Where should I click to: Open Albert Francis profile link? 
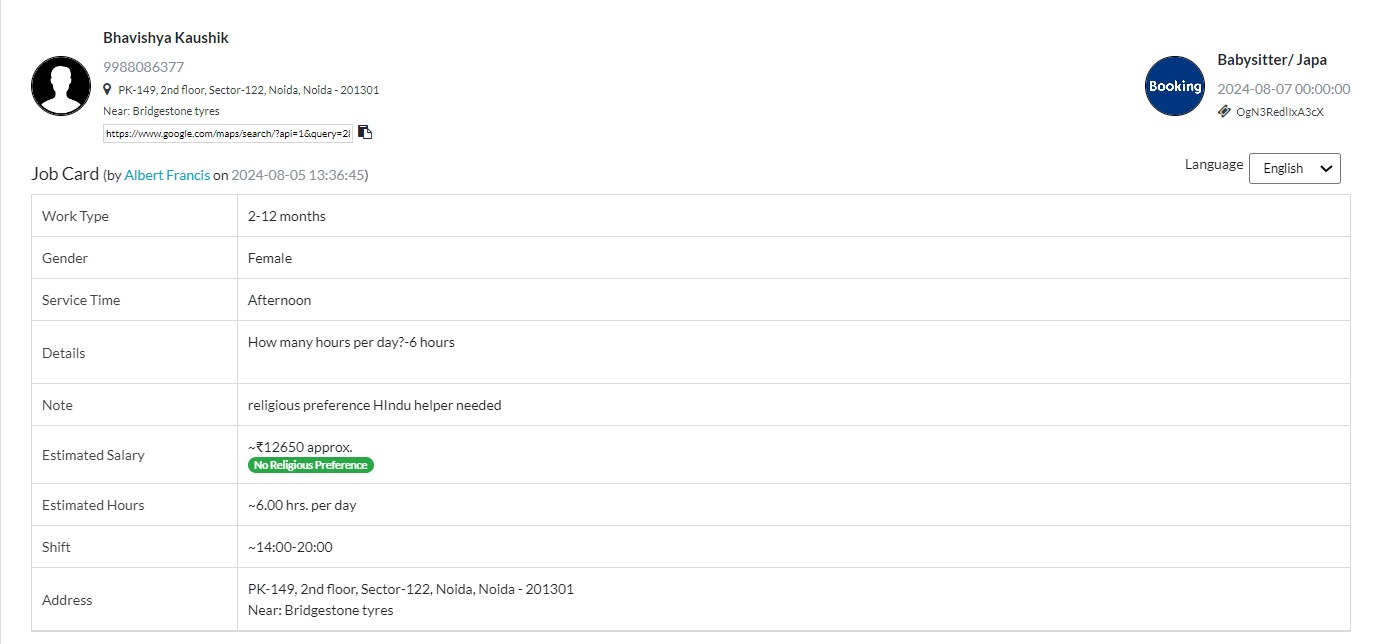pyautogui.click(x=167, y=175)
